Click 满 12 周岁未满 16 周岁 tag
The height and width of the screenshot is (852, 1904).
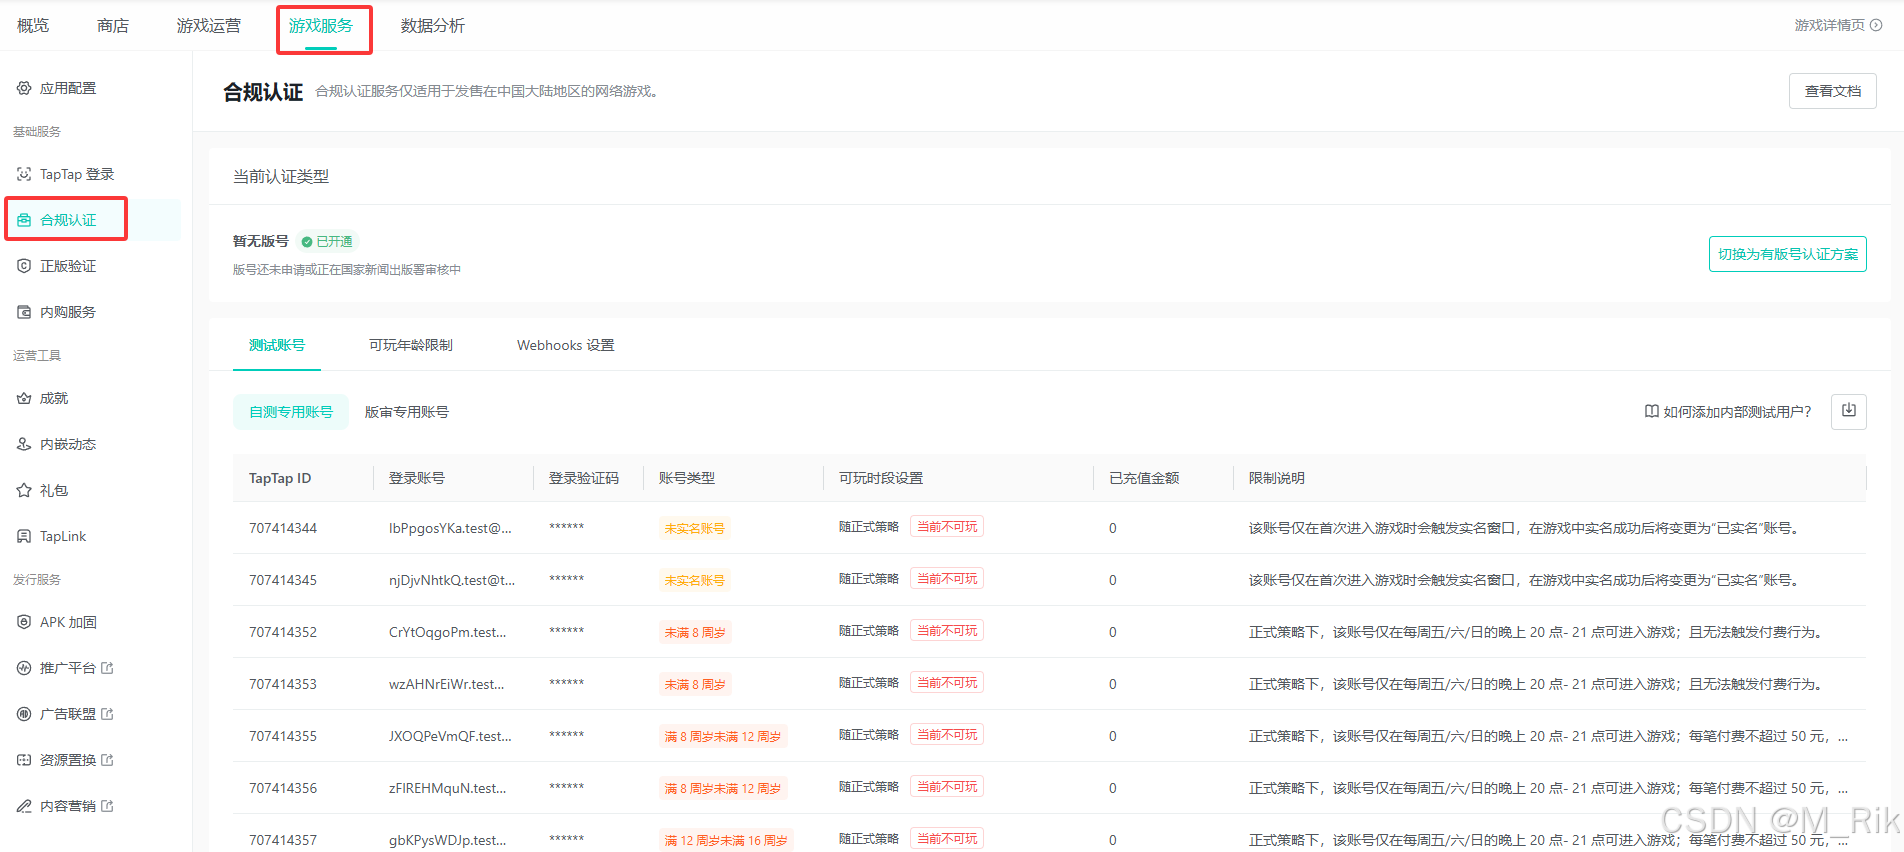[x=726, y=840]
